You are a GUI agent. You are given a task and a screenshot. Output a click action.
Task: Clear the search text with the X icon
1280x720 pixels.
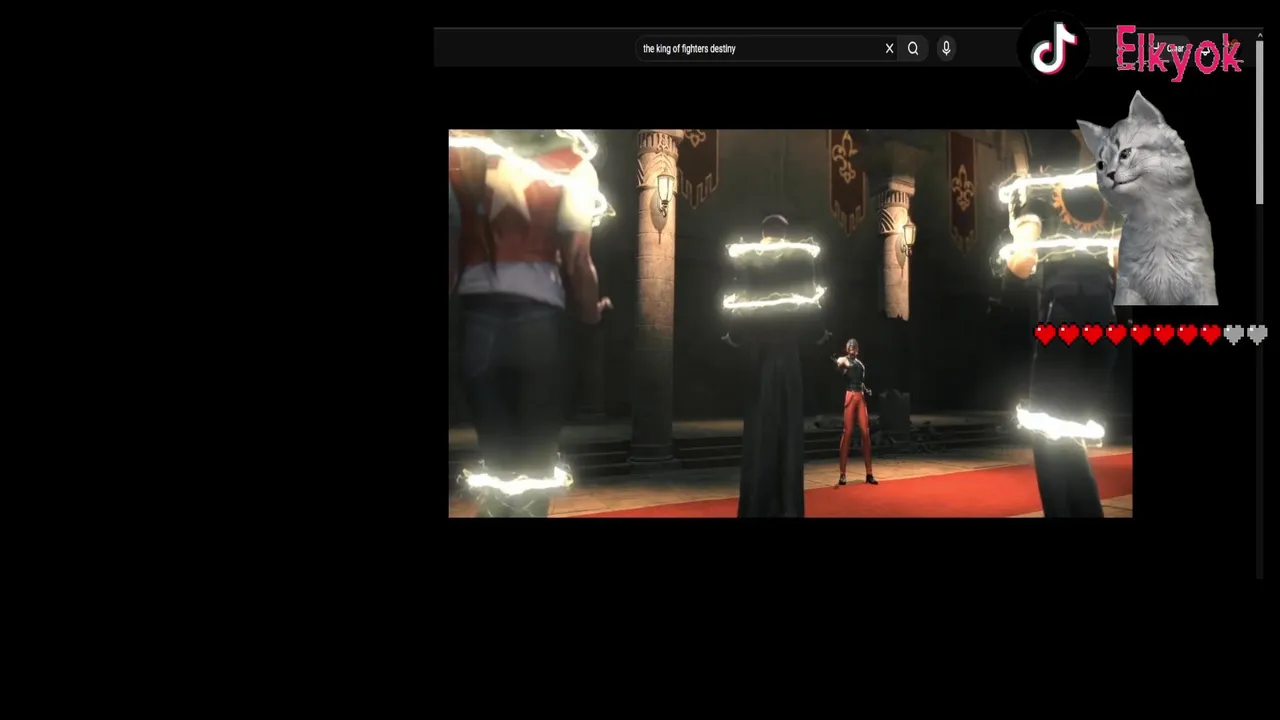point(889,48)
